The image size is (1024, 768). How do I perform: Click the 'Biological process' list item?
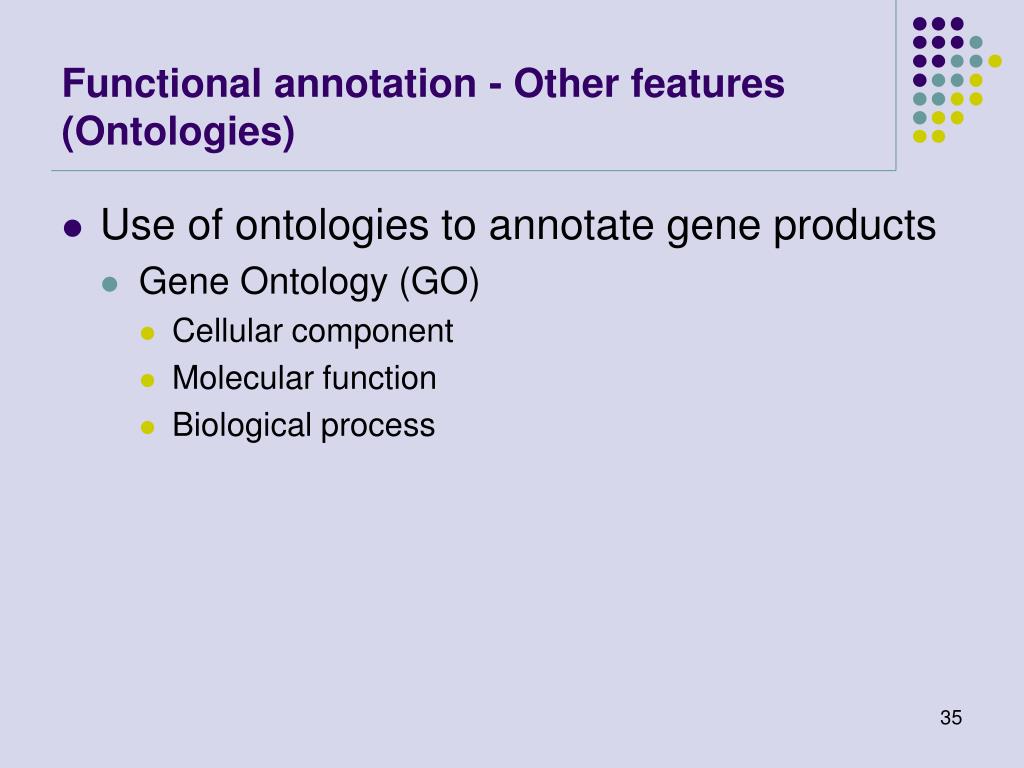coord(304,426)
